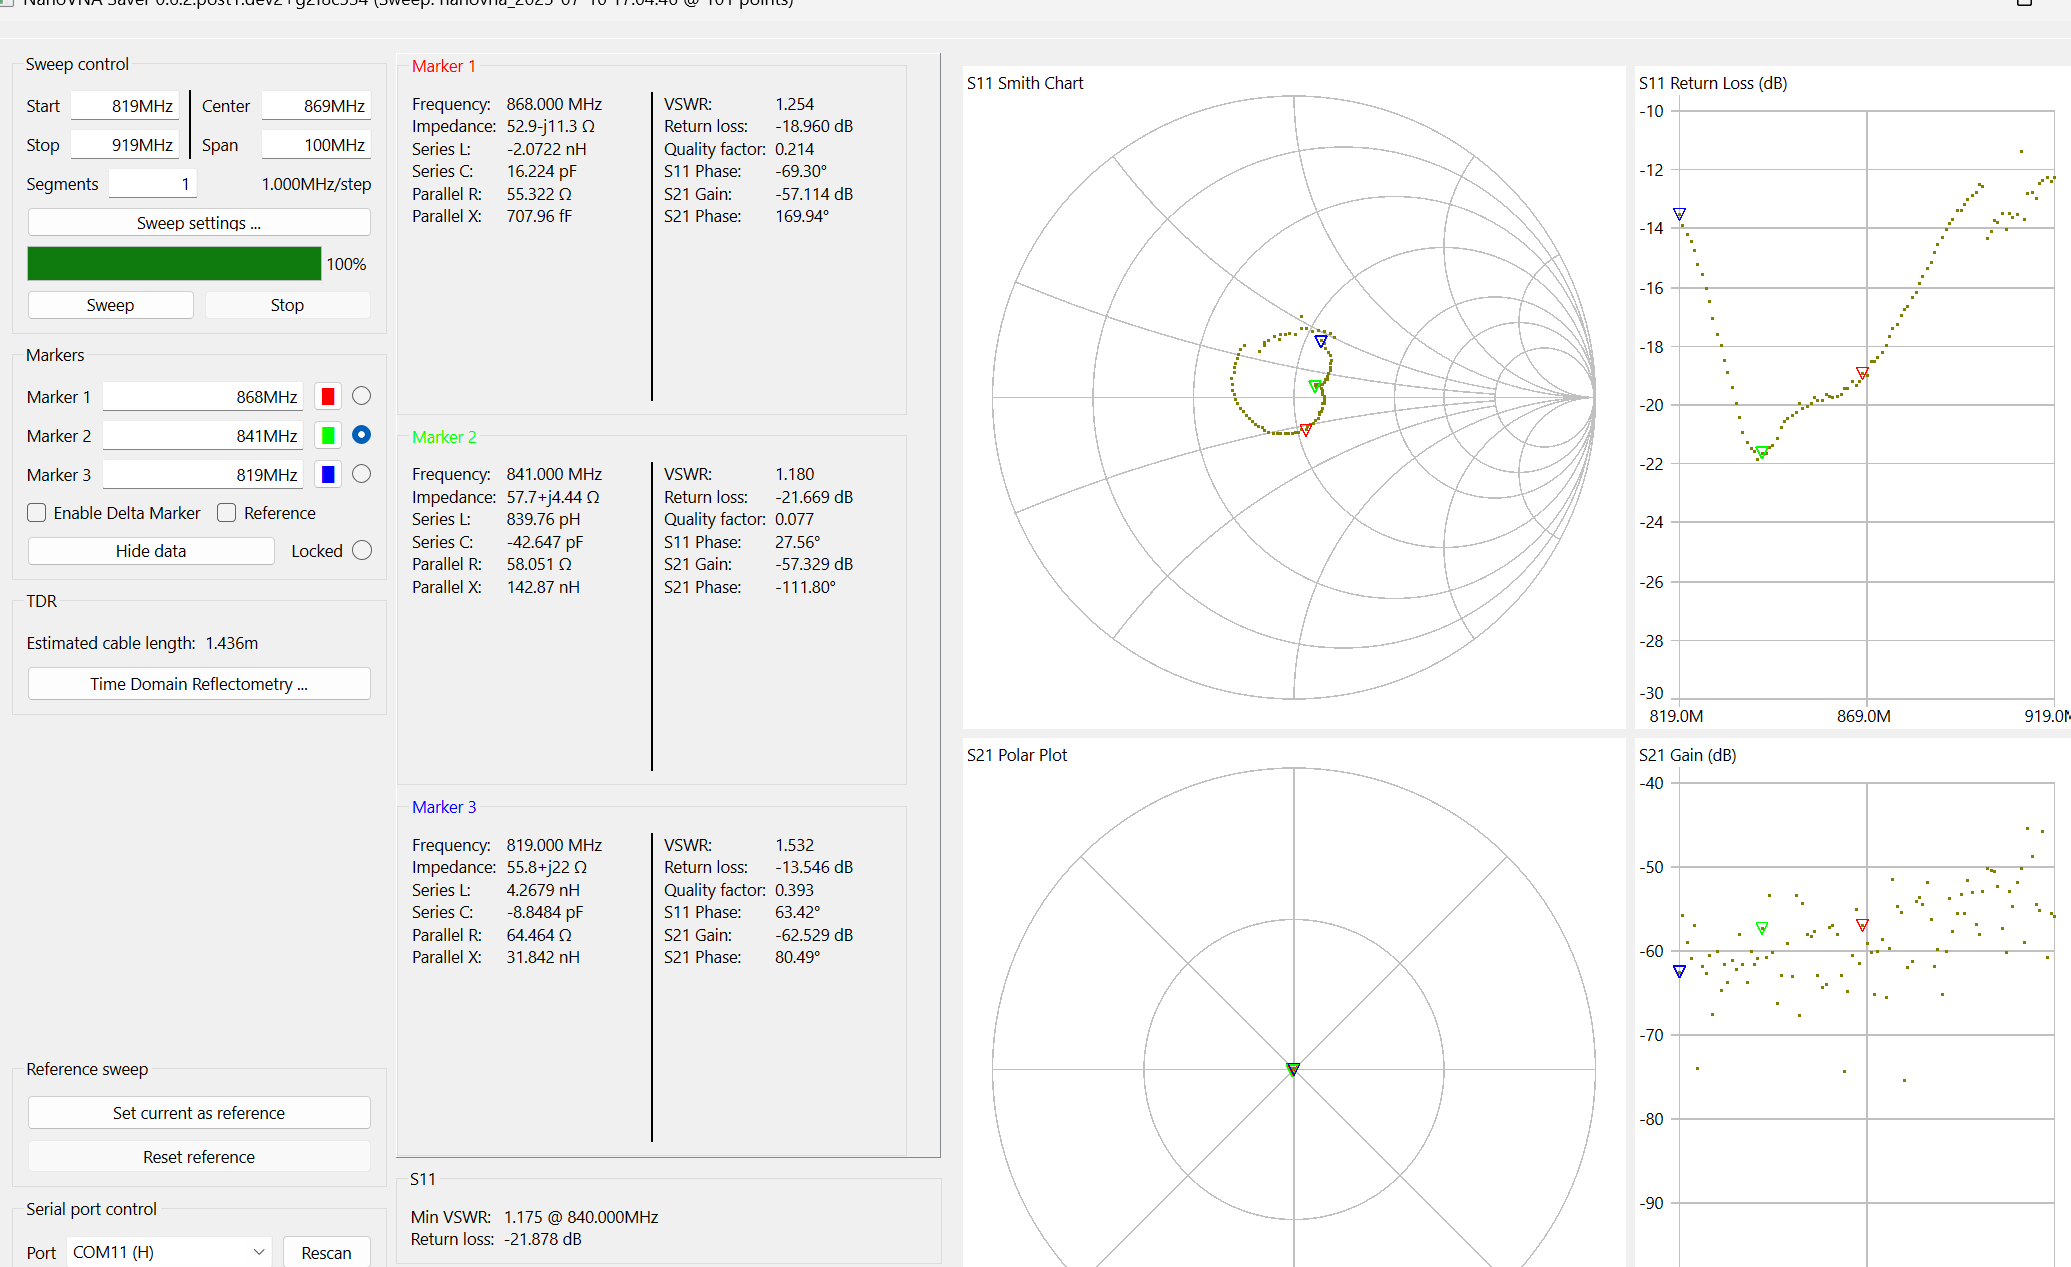Click Min VSWR 1.175 @ 840.000MHz text
This screenshot has height=1267, width=2071.
click(x=535, y=1217)
